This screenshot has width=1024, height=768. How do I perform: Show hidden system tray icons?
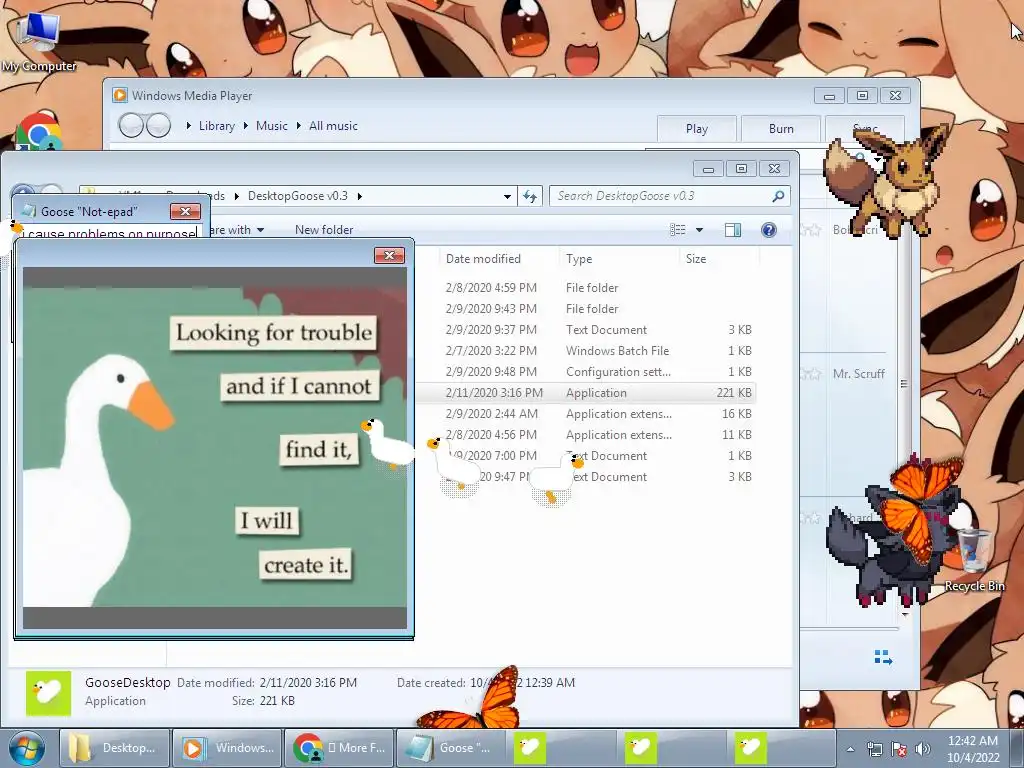click(x=850, y=750)
